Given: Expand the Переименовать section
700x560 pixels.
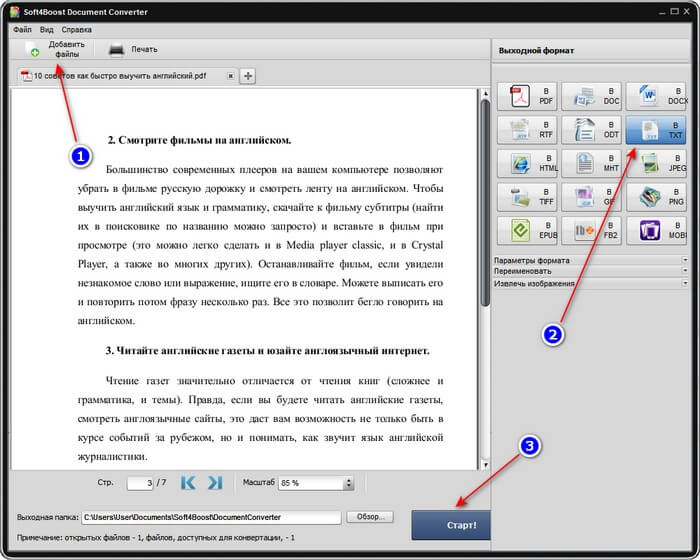Looking at the screenshot, I should tap(591, 271).
